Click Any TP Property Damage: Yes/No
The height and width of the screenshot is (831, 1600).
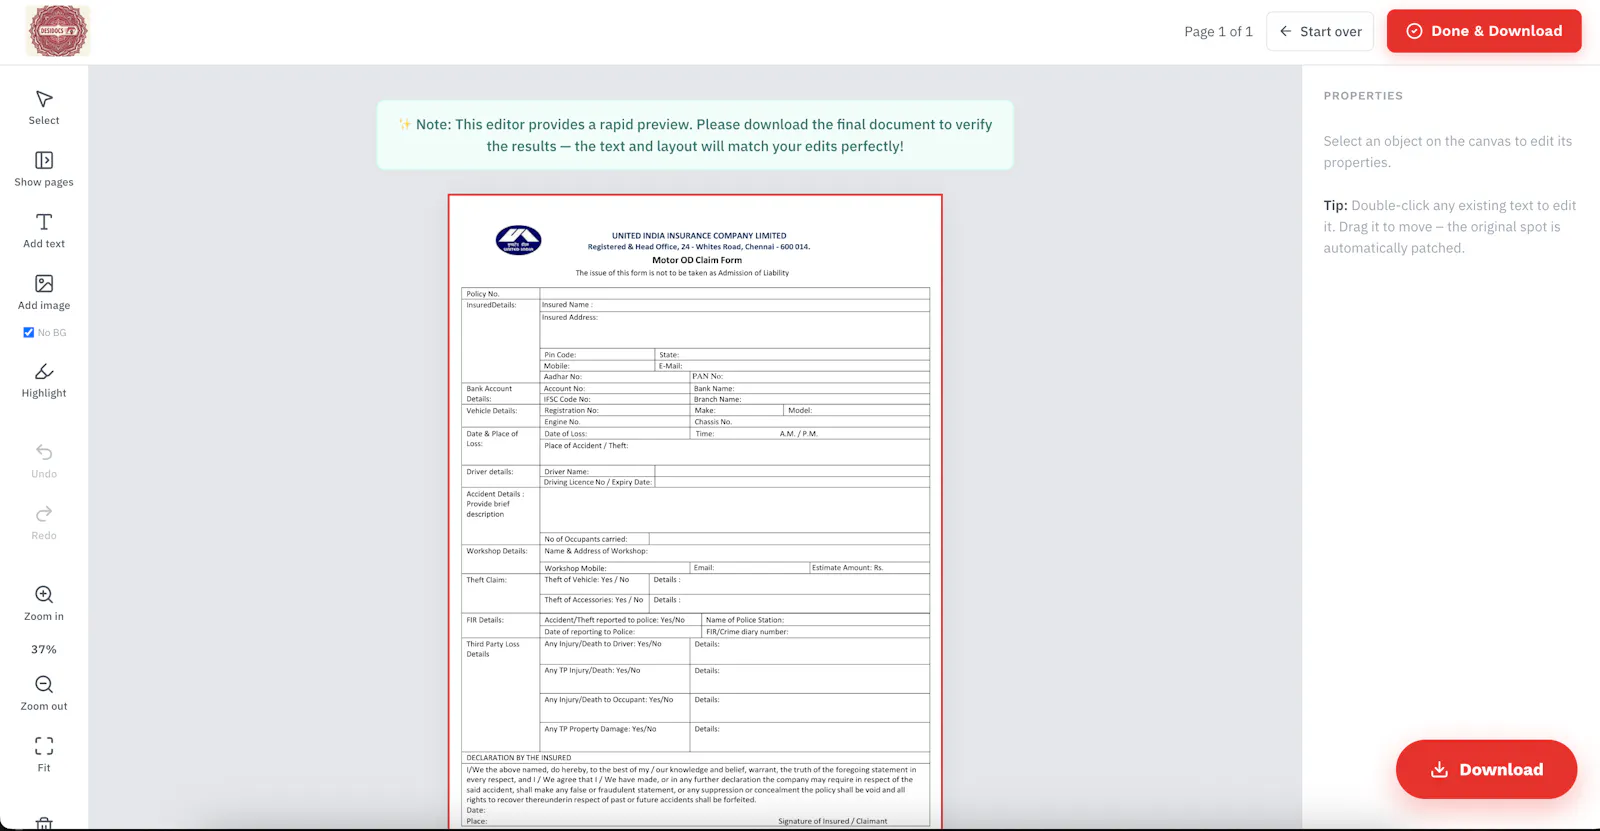tap(600, 729)
